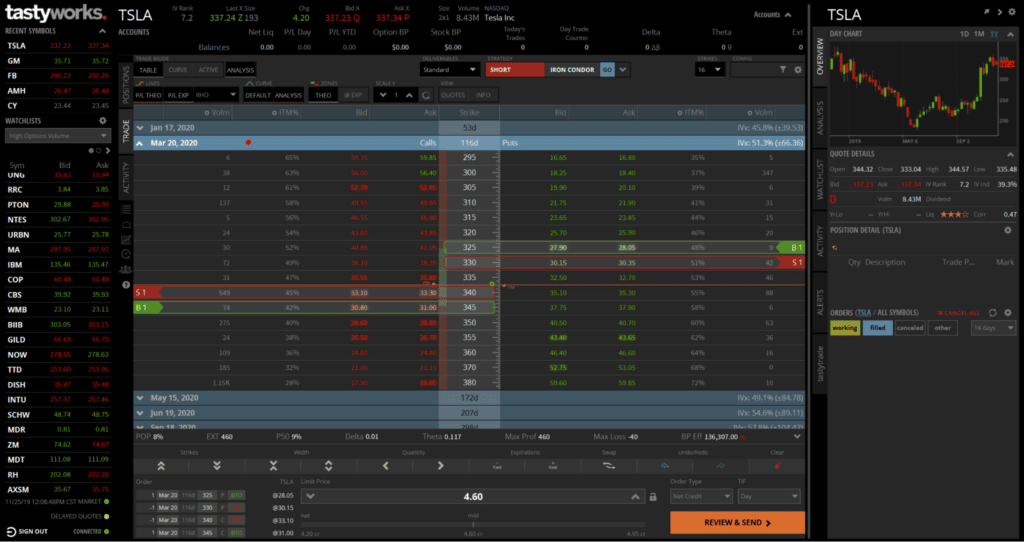Open Watchlists settings gear
This screenshot has height=542, width=1024.
click(x=102, y=120)
